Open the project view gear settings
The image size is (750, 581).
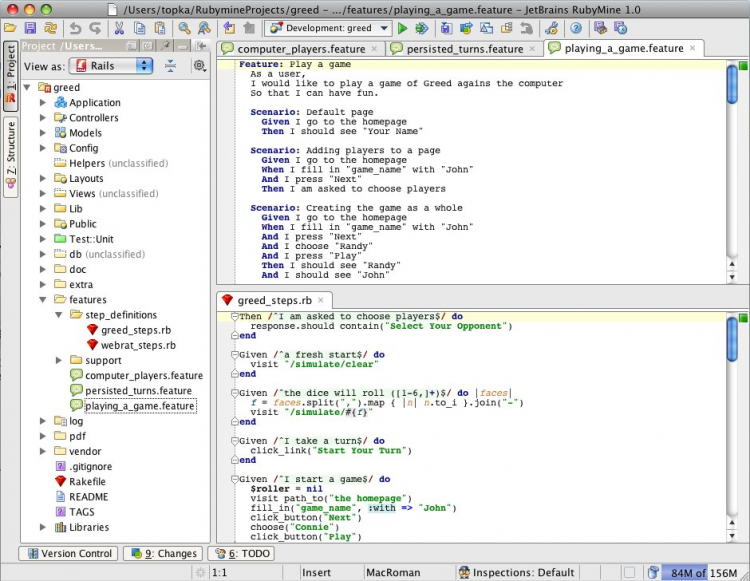click(199, 66)
